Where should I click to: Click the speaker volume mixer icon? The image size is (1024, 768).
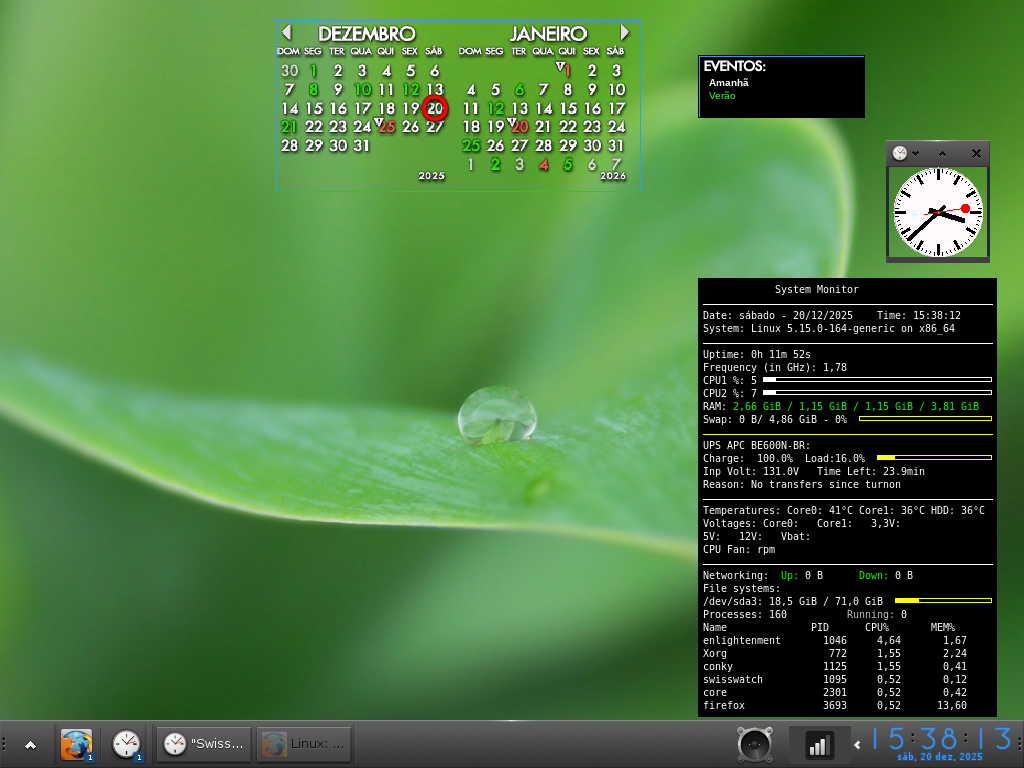pyautogui.click(x=754, y=744)
